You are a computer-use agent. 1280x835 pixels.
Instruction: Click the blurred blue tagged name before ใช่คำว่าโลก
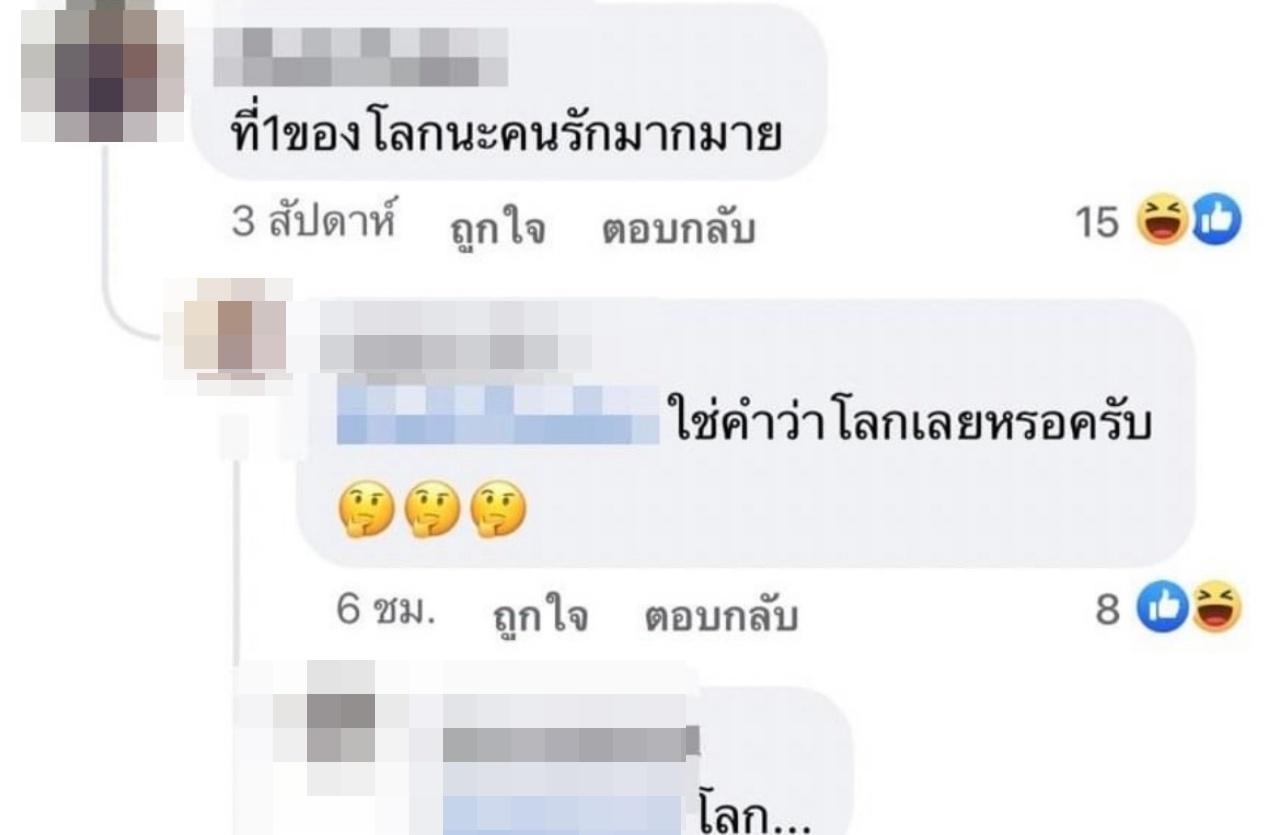499,414
